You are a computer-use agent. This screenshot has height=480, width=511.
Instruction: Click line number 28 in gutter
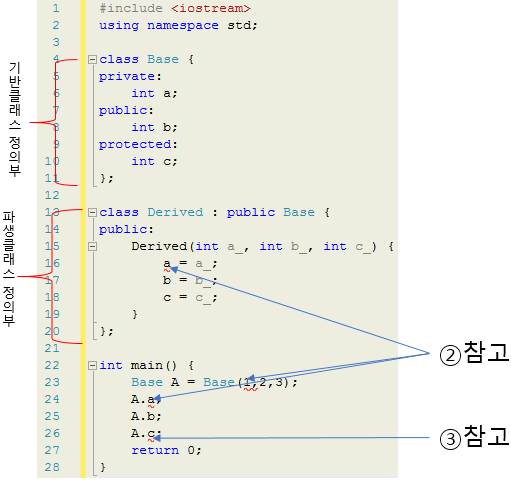pyautogui.click(x=52, y=467)
